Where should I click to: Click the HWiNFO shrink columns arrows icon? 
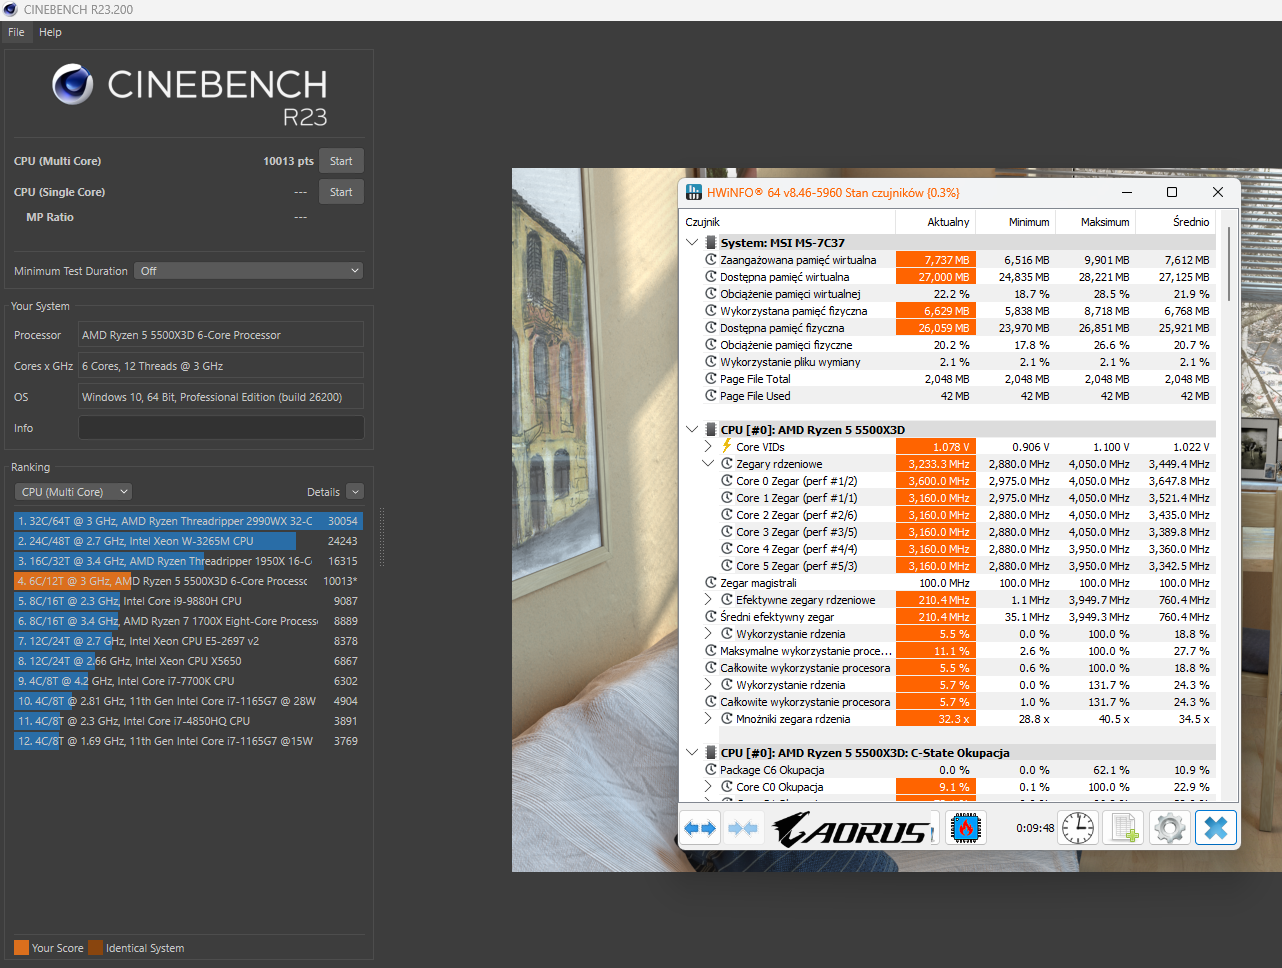(743, 828)
